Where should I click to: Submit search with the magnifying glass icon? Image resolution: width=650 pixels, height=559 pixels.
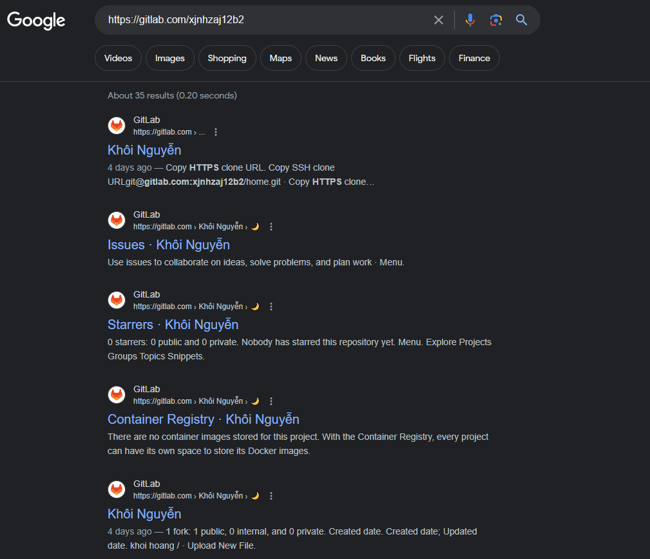pos(521,20)
